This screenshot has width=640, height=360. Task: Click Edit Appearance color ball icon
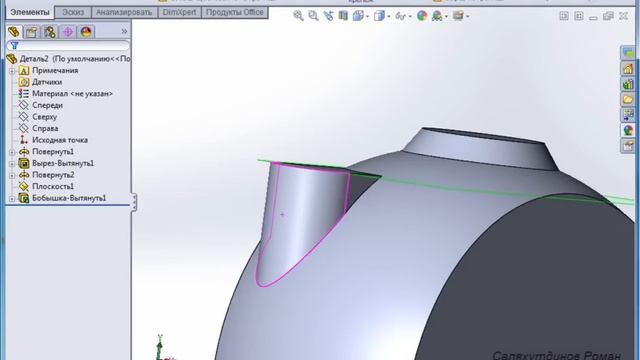[422, 16]
